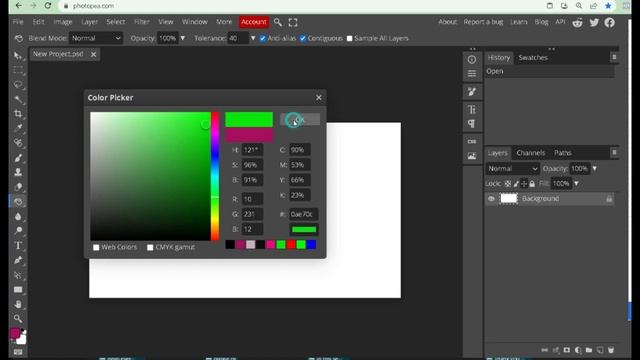Open the Character panel icon
Viewport: 640px width, 360px height.
472,109
